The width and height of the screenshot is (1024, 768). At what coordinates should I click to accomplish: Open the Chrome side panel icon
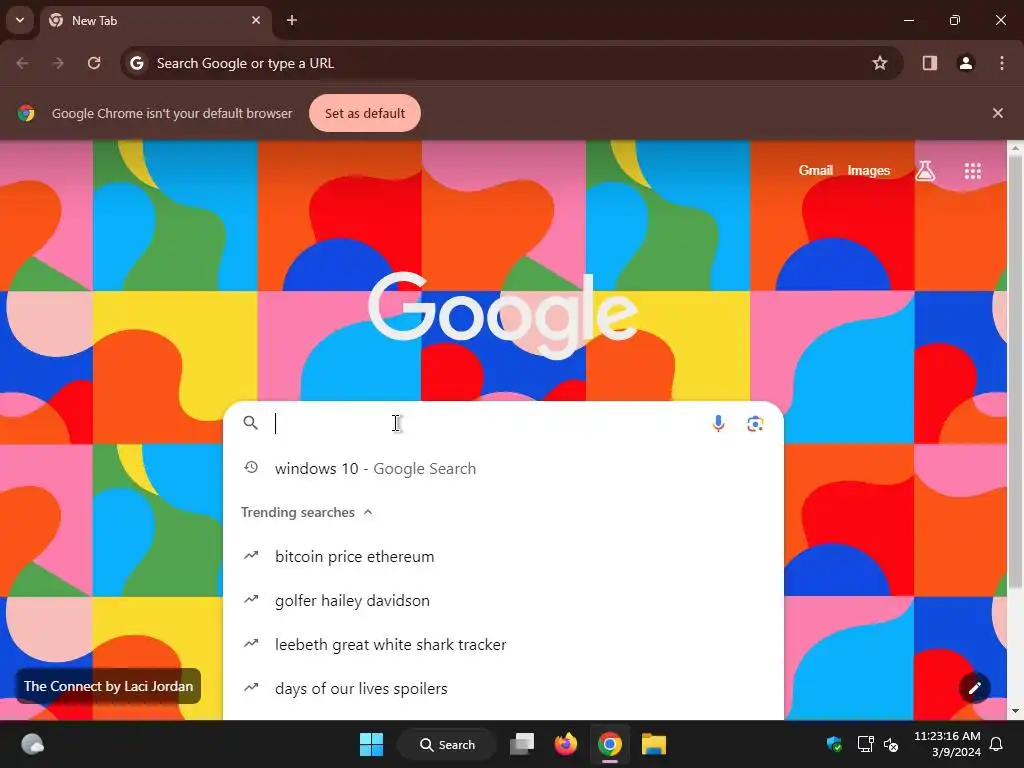tap(929, 63)
